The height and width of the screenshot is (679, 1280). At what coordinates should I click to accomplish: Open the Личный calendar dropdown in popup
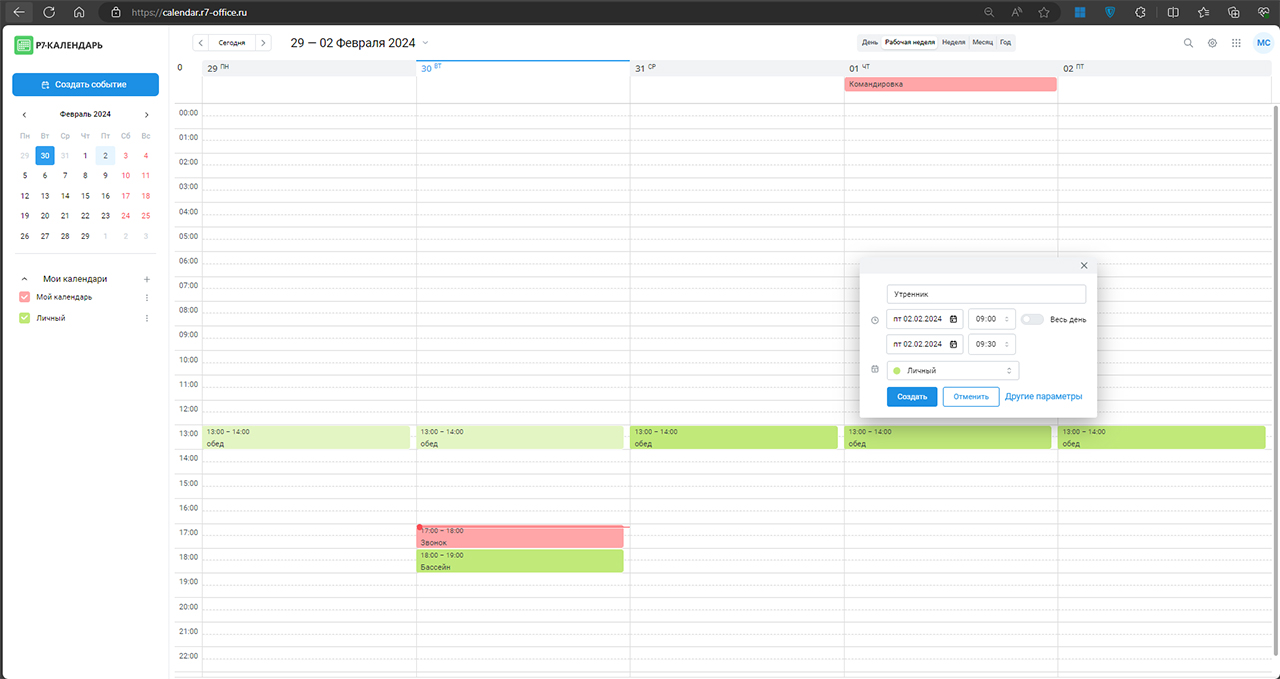pos(953,371)
